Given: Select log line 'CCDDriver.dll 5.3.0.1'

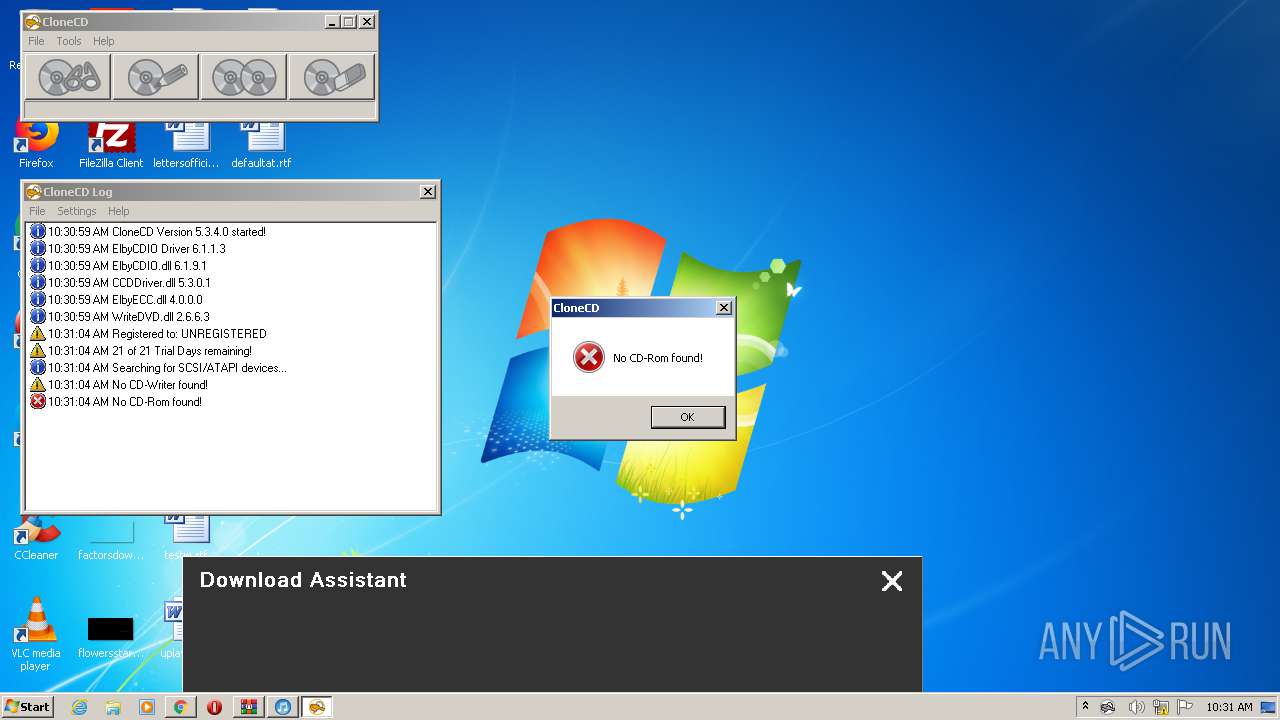Looking at the screenshot, I should coord(120,283).
